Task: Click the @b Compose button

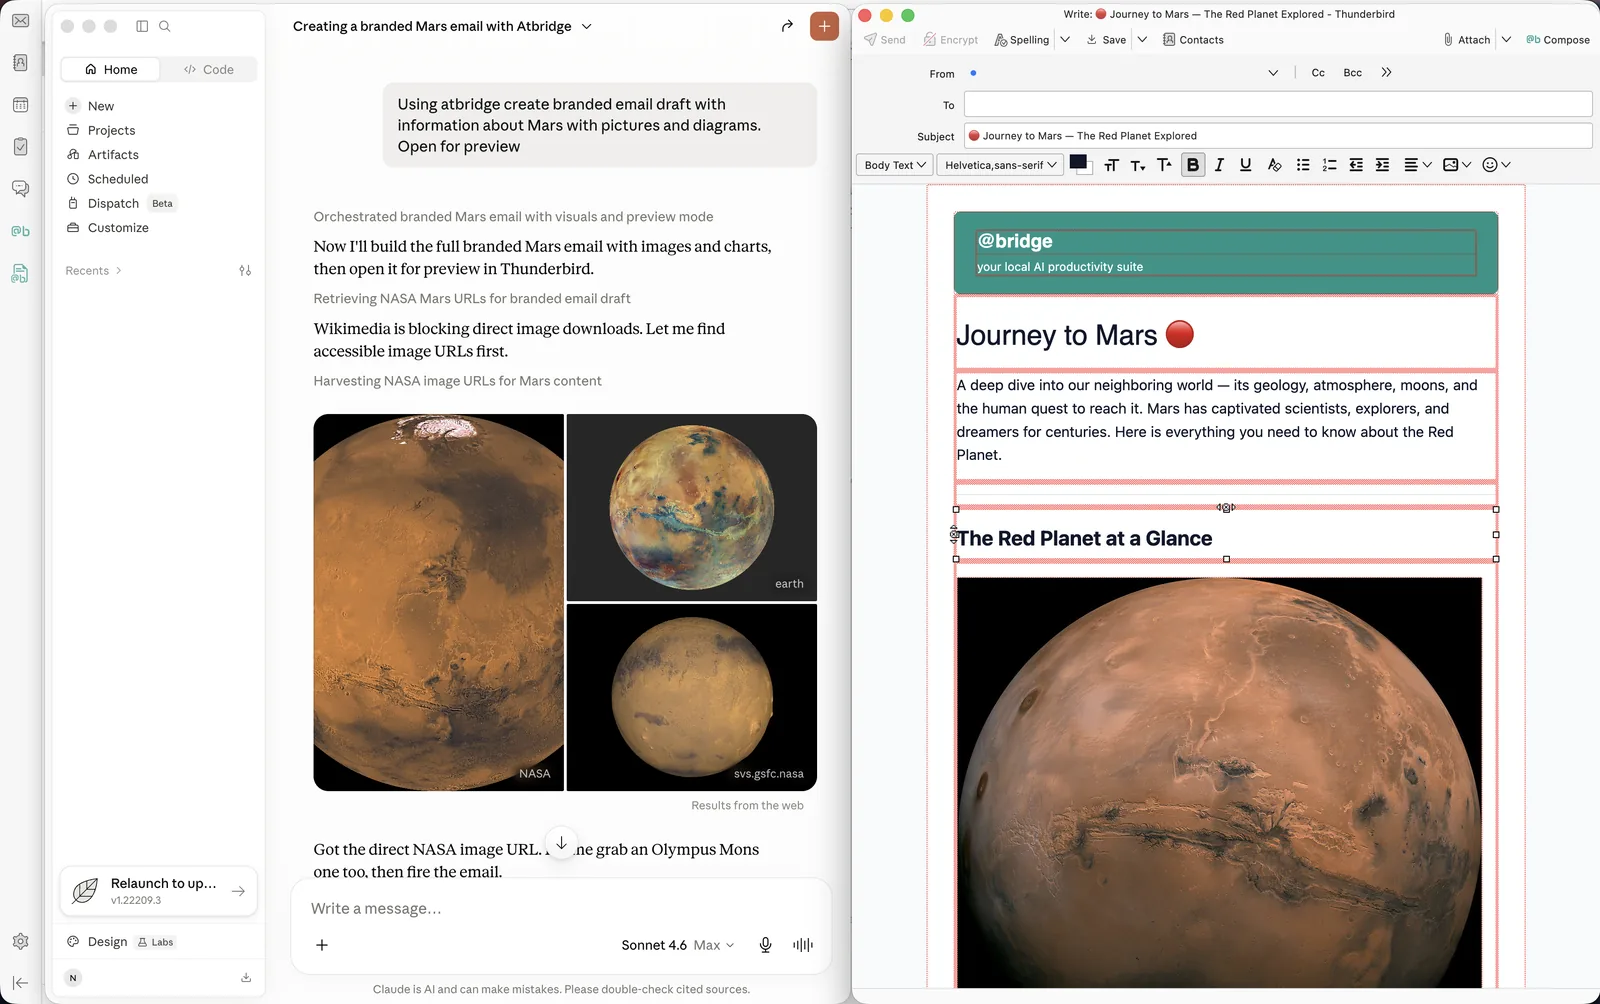Action: [x=1557, y=40]
